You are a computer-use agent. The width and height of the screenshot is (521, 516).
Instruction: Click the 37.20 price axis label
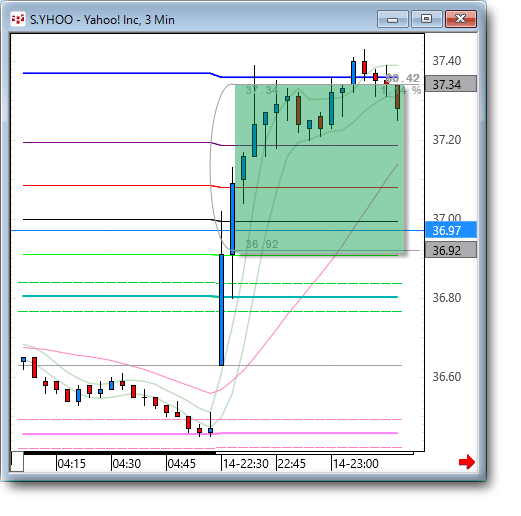click(x=446, y=140)
